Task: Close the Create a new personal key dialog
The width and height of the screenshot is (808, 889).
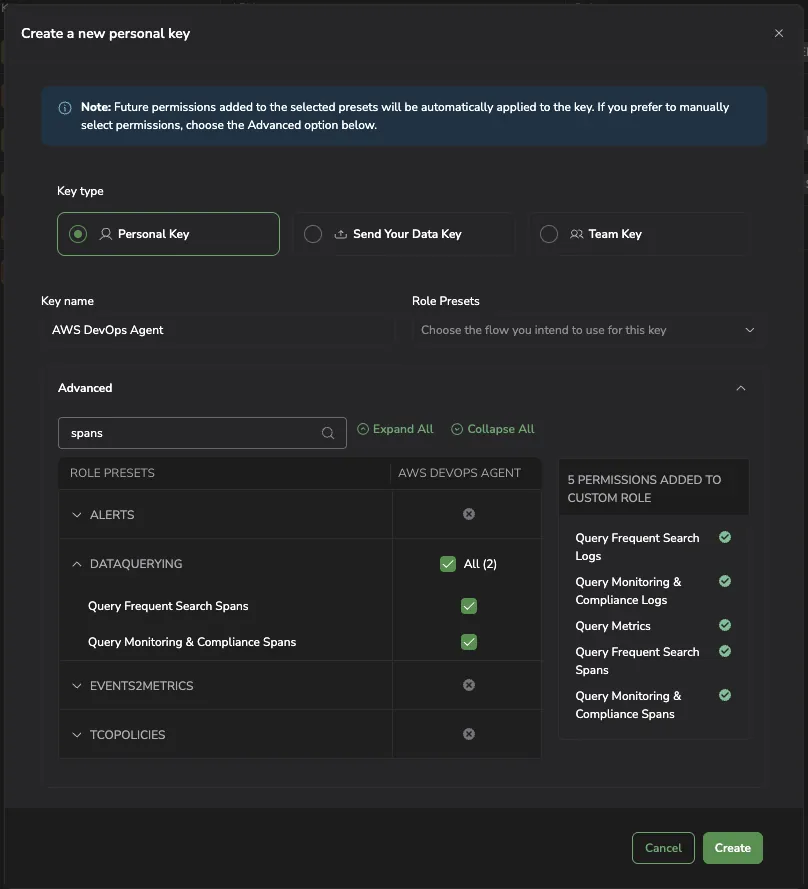Action: point(779,33)
